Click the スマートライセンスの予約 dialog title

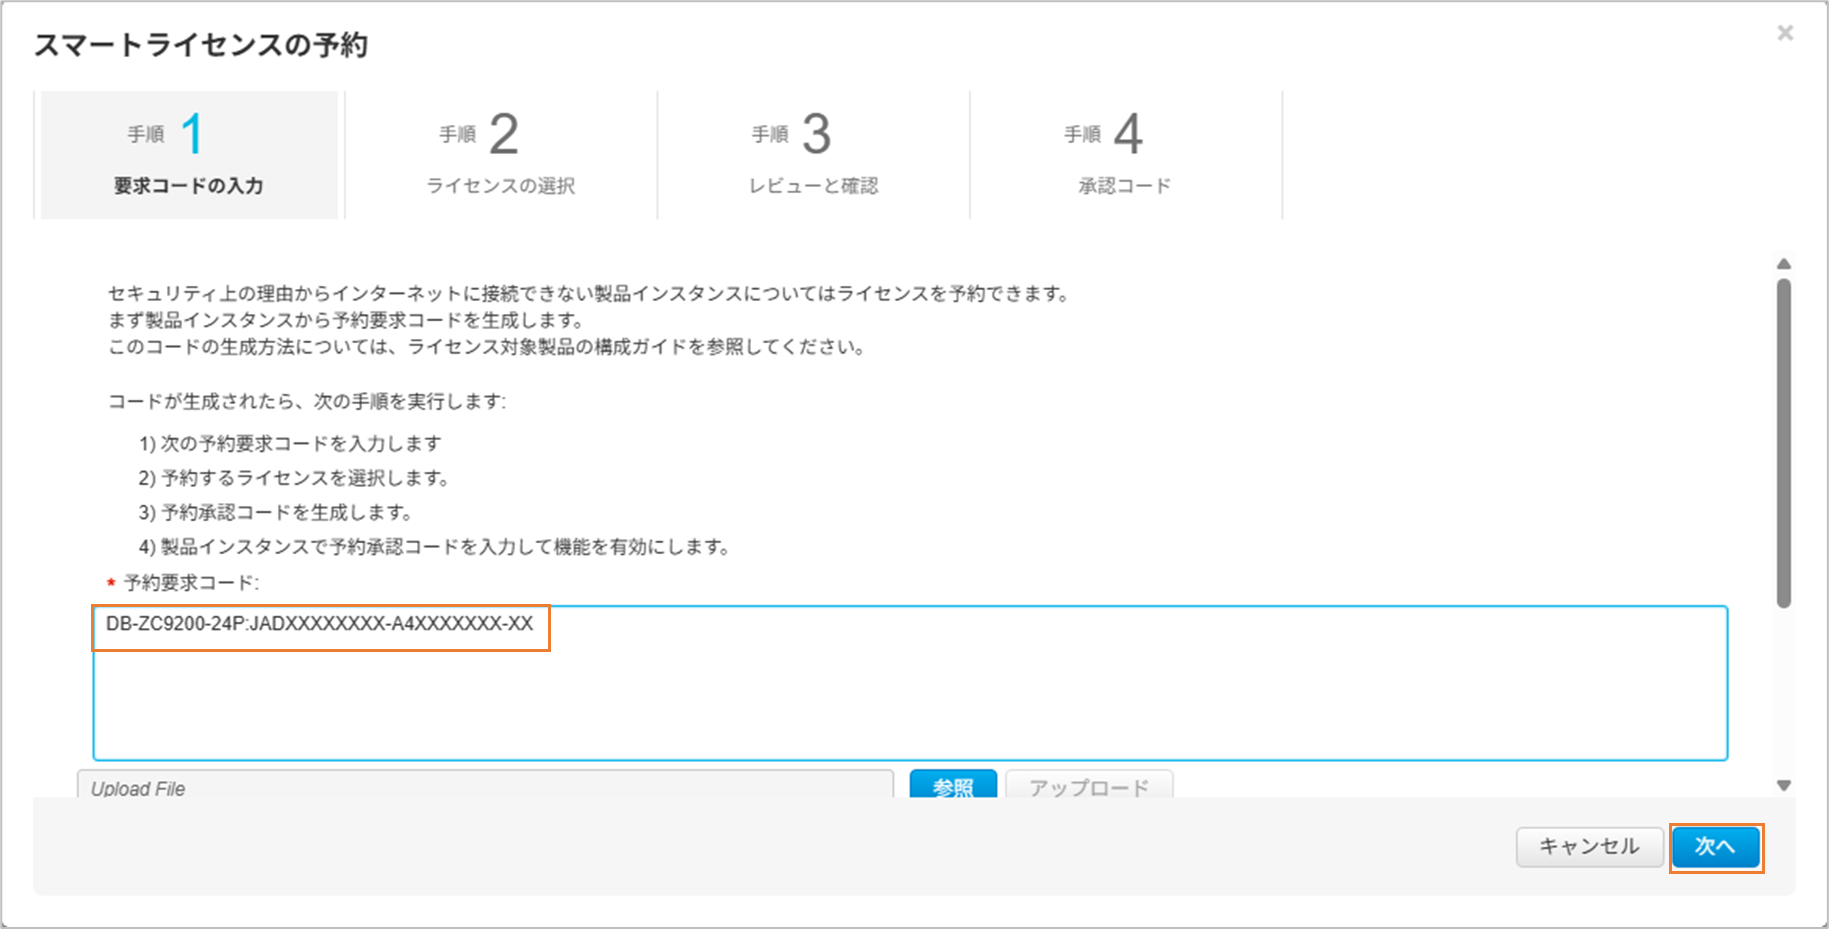(x=201, y=45)
